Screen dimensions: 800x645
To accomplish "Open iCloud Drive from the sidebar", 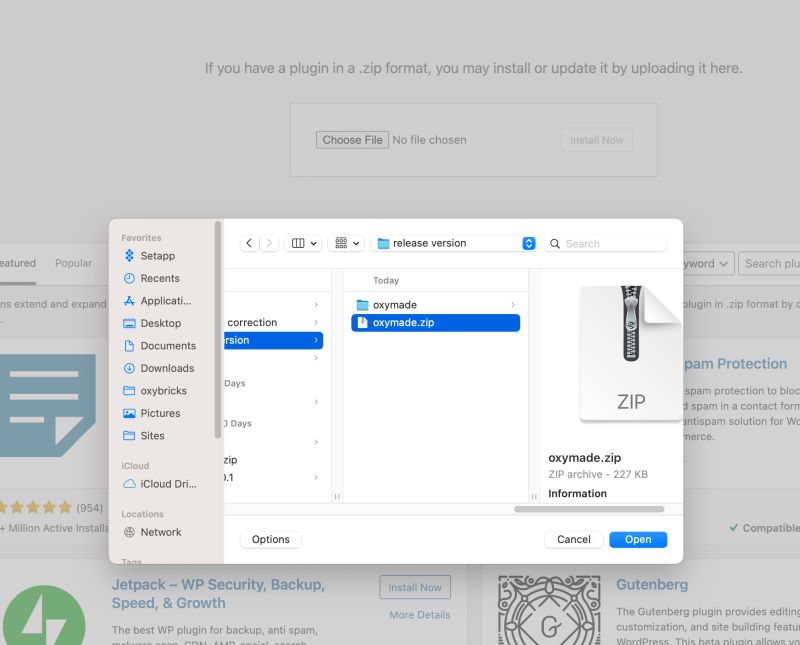I will click(x=167, y=484).
